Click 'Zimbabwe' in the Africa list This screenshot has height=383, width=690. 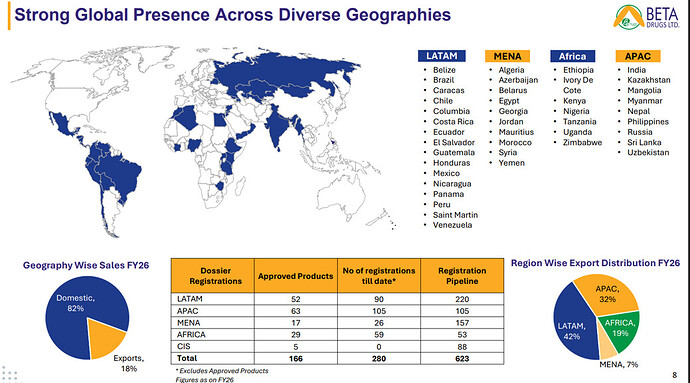pos(582,142)
